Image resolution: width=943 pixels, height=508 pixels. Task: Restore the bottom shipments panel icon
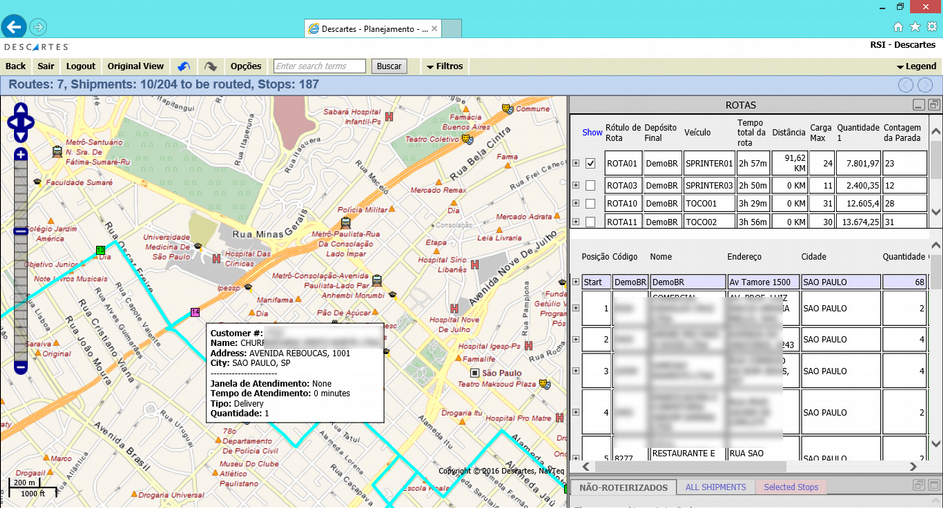pos(918,485)
